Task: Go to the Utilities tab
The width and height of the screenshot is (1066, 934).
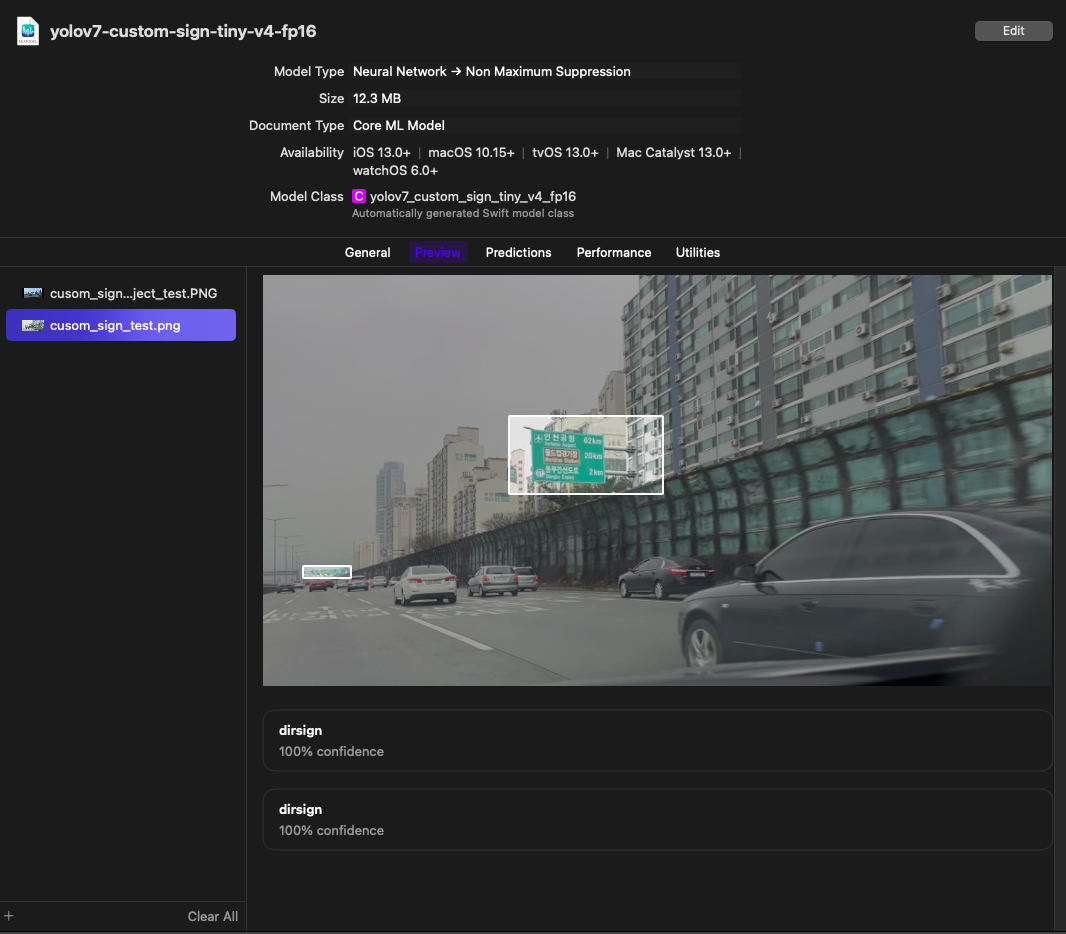Action: coord(698,252)
